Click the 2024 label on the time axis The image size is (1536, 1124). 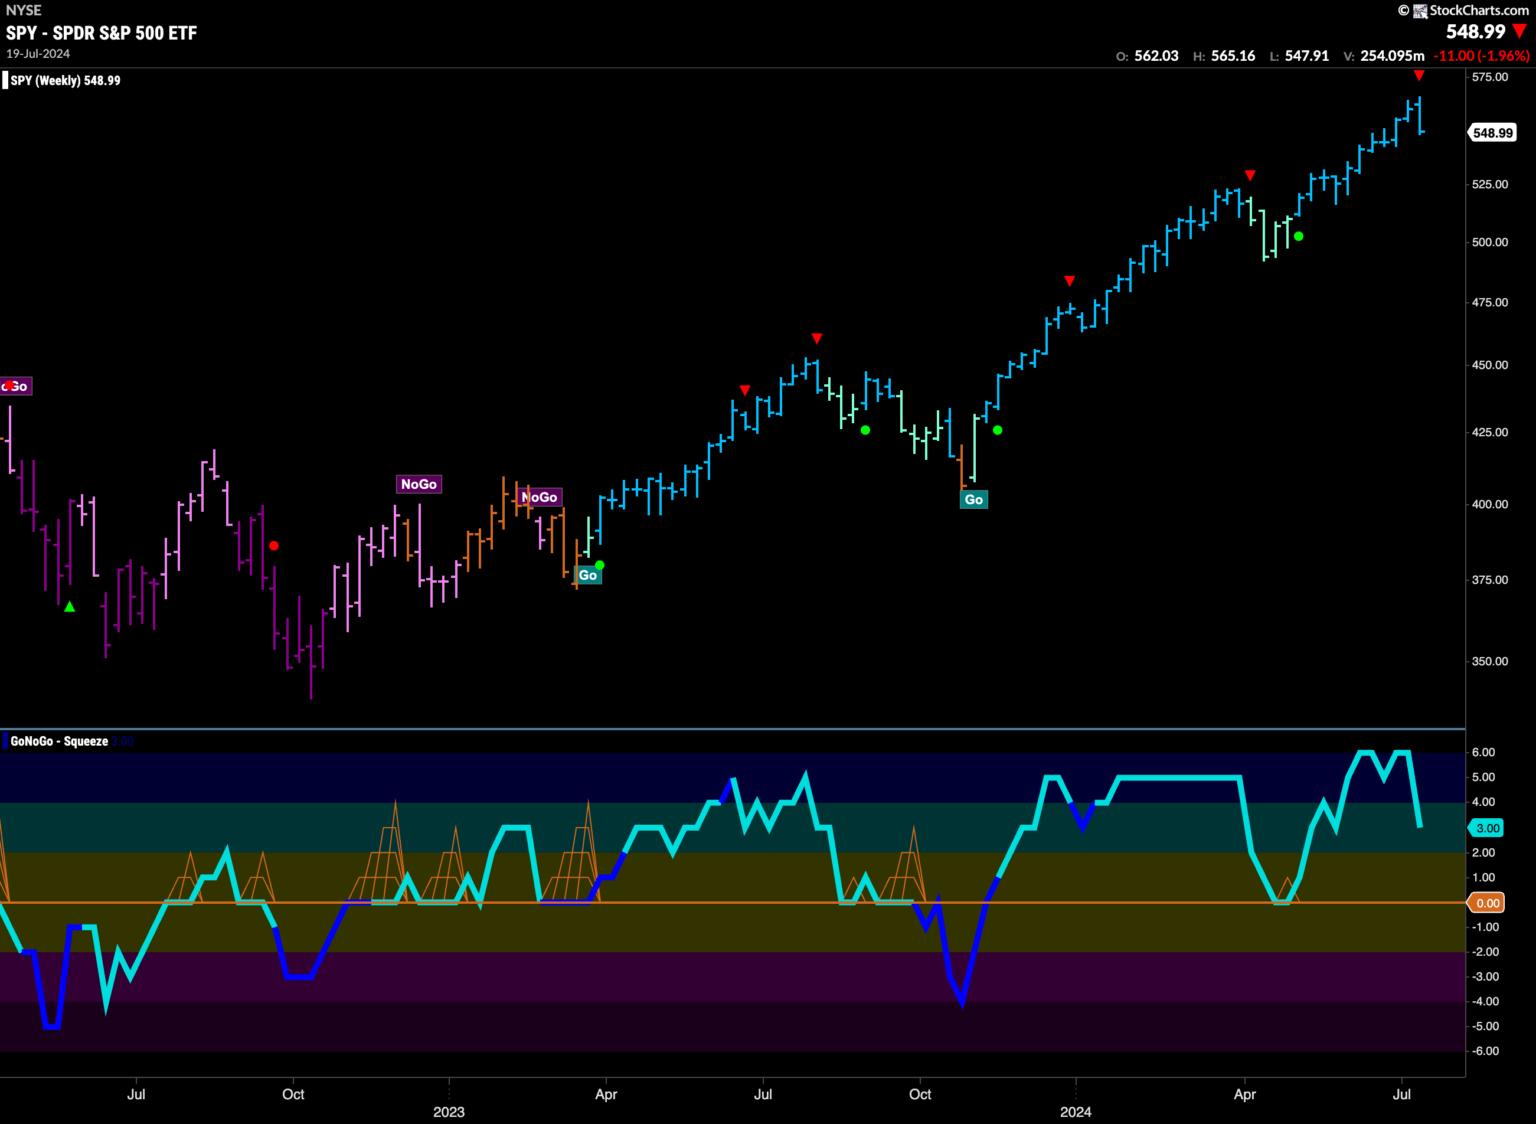pyautogui.click(x=1075, y=1111)
